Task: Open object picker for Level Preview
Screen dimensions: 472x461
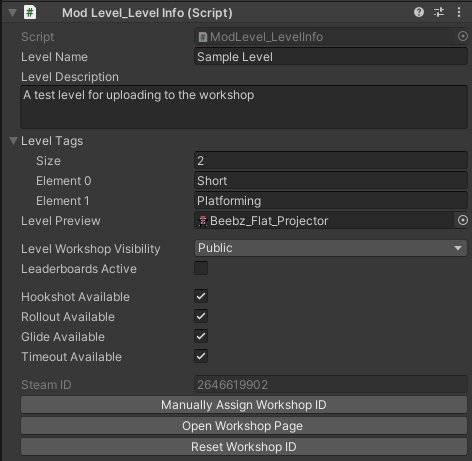Action: pyautogui.click(x=462, y=220)
